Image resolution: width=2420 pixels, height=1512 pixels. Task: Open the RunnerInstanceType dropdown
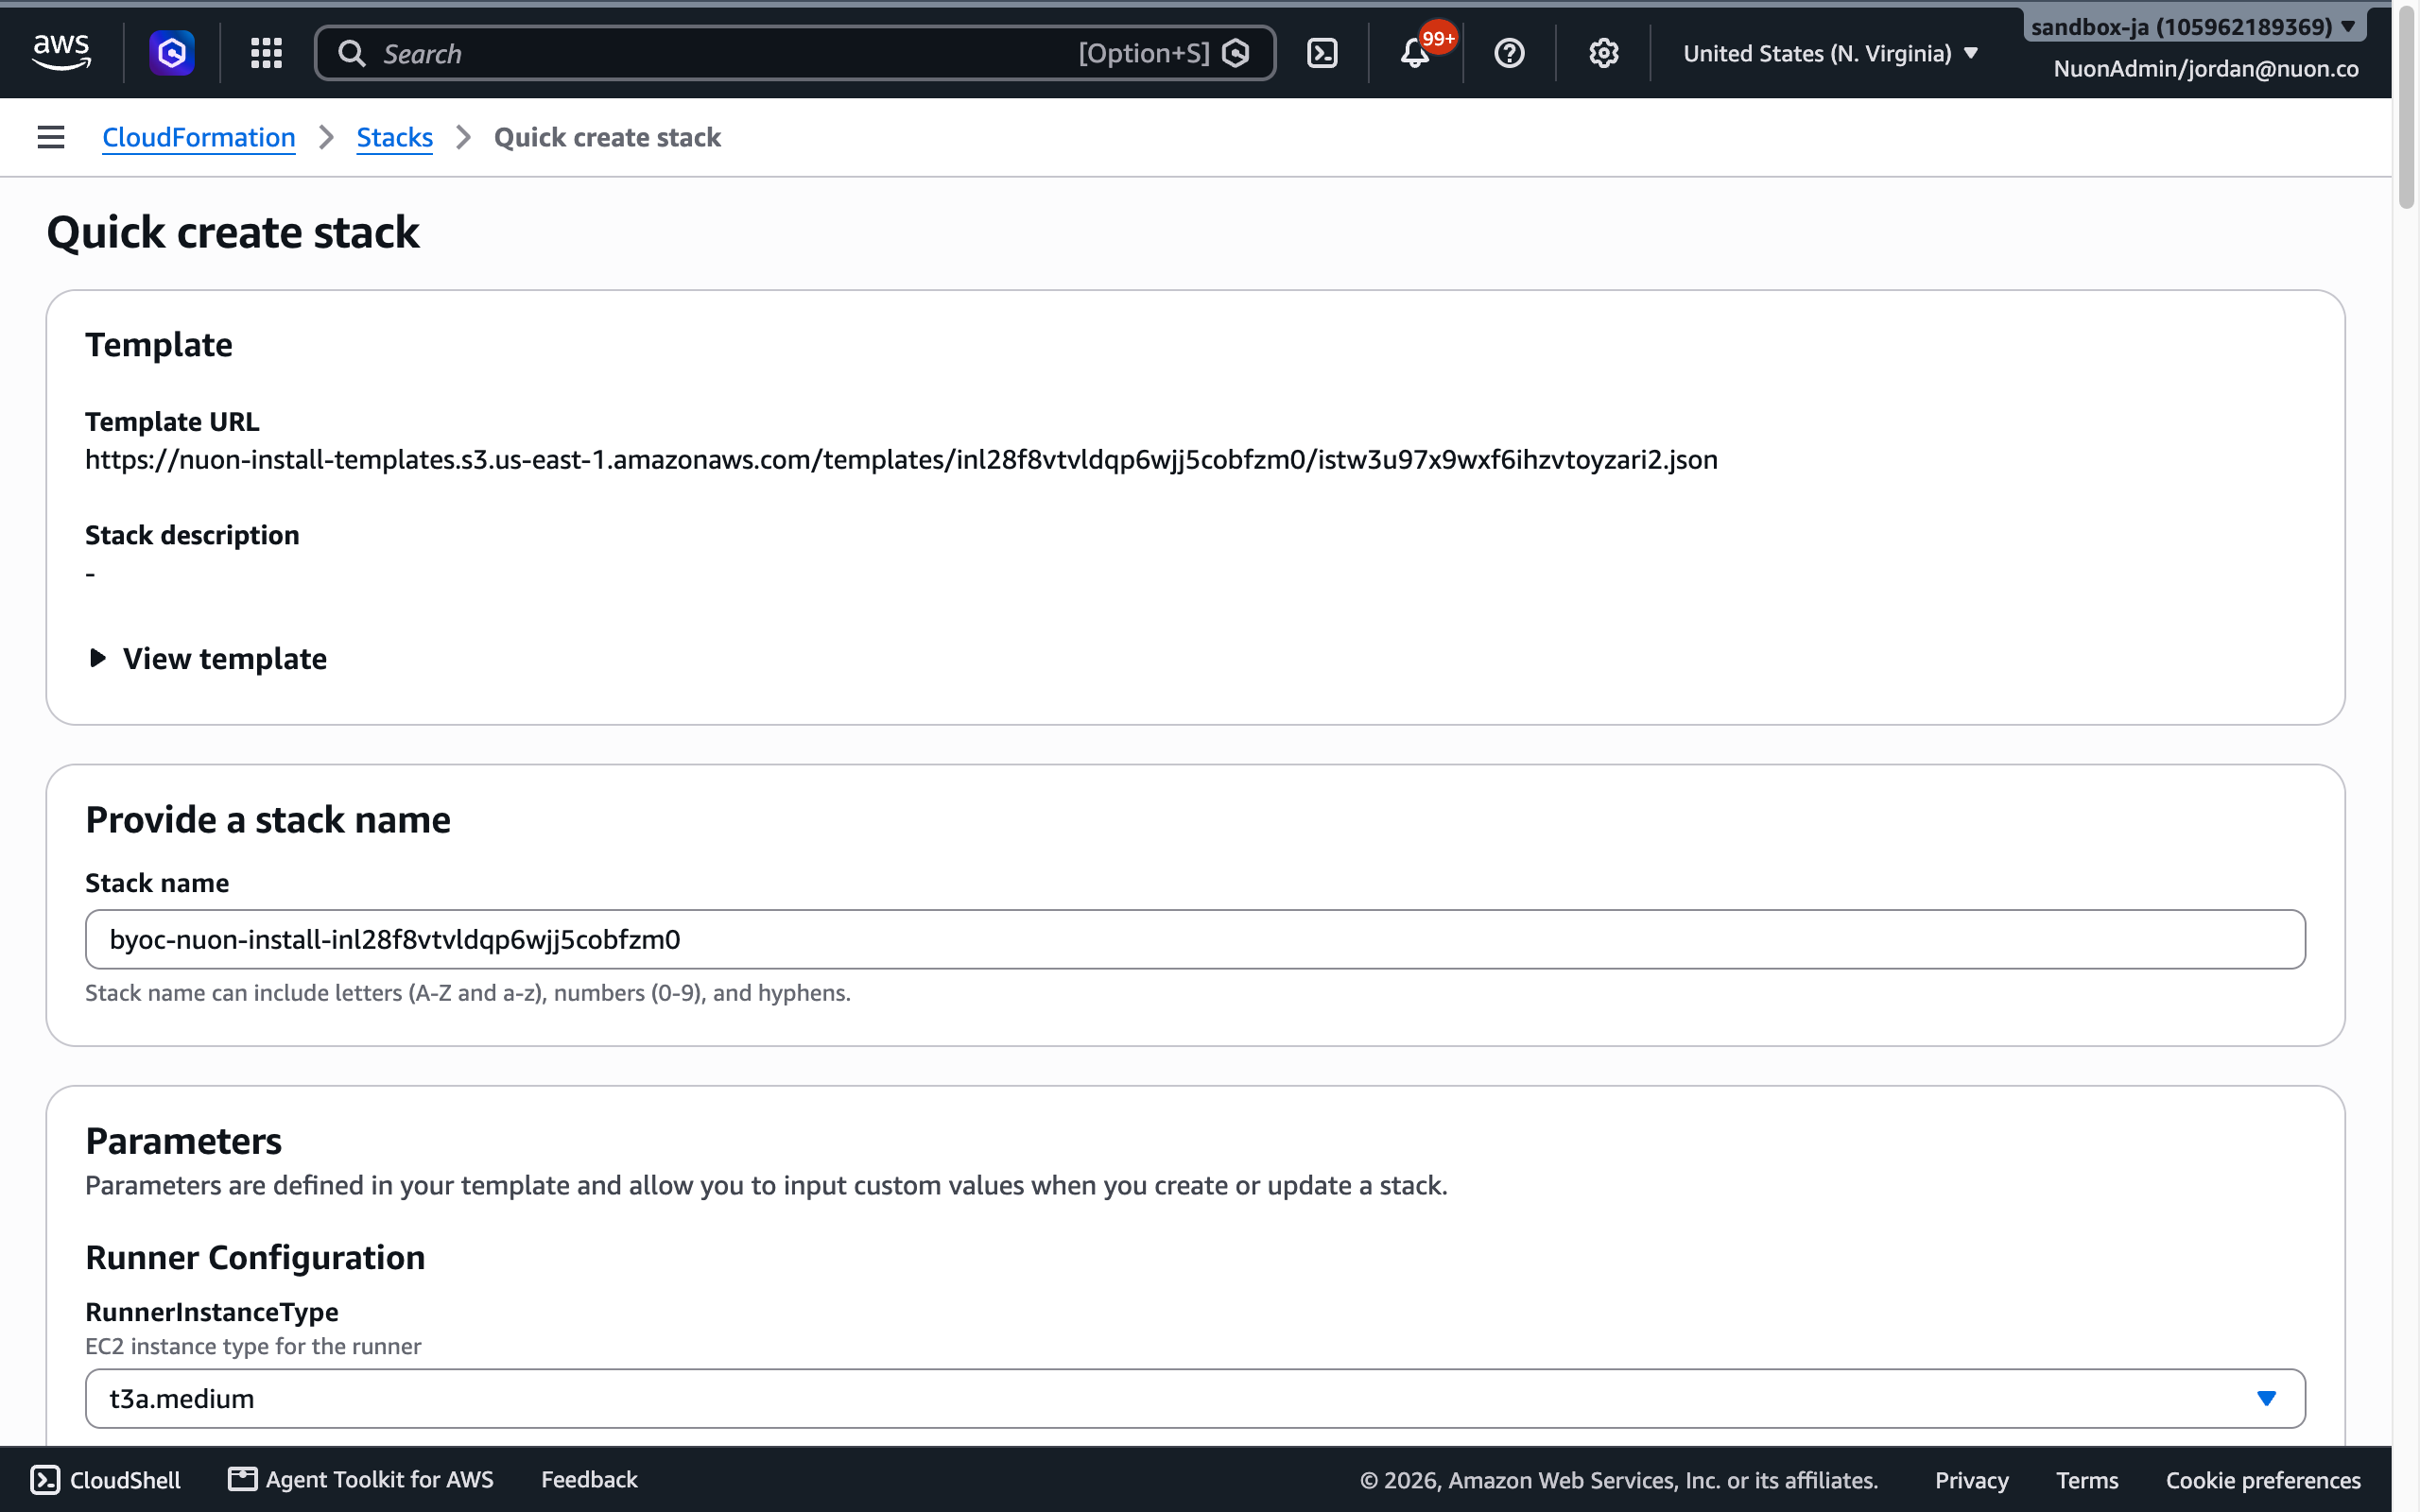point(1195,1398)
